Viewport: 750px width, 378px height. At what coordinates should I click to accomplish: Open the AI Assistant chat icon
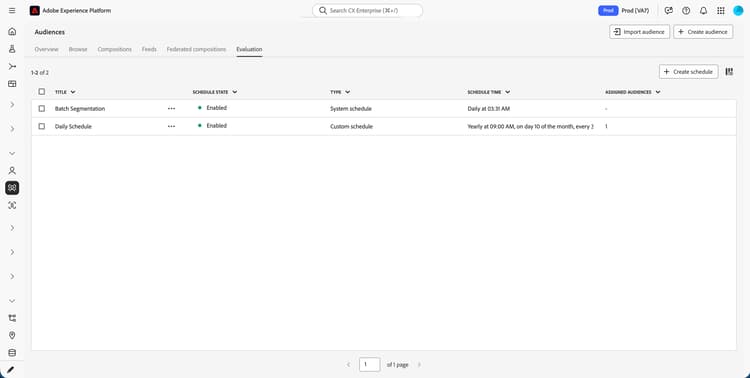click(669, 11)
